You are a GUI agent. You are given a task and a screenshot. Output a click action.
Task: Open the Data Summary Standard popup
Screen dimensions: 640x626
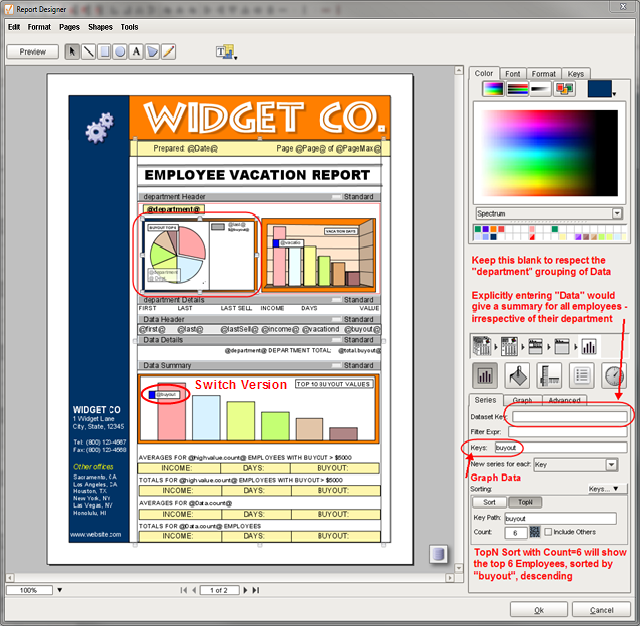tap(353, 365)
